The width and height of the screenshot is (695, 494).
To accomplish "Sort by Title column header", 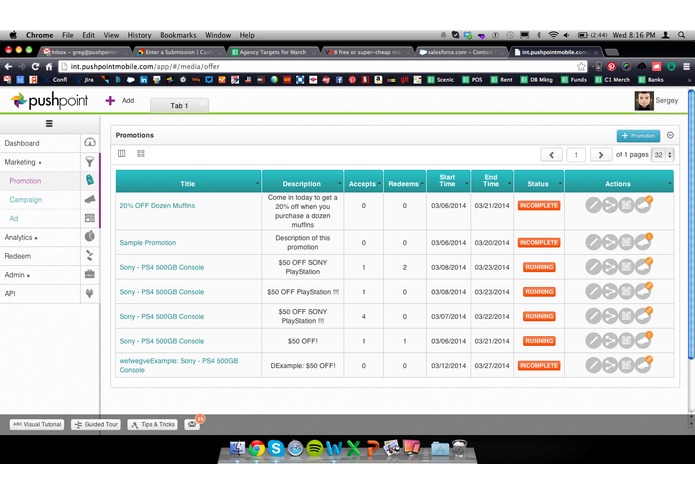I will [x=188, y=183].
